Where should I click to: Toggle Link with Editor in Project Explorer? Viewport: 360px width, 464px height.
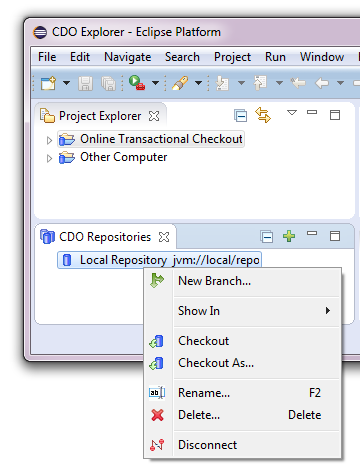click(263, 115)
